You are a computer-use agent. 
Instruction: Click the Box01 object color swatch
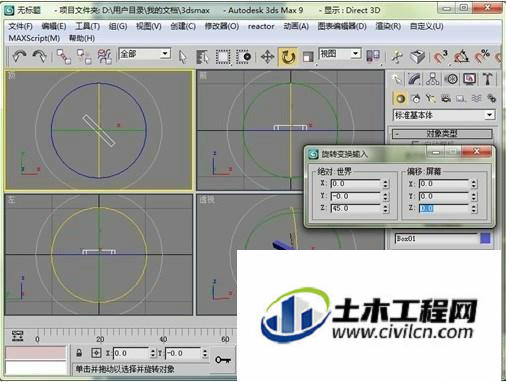pos(485,238)
